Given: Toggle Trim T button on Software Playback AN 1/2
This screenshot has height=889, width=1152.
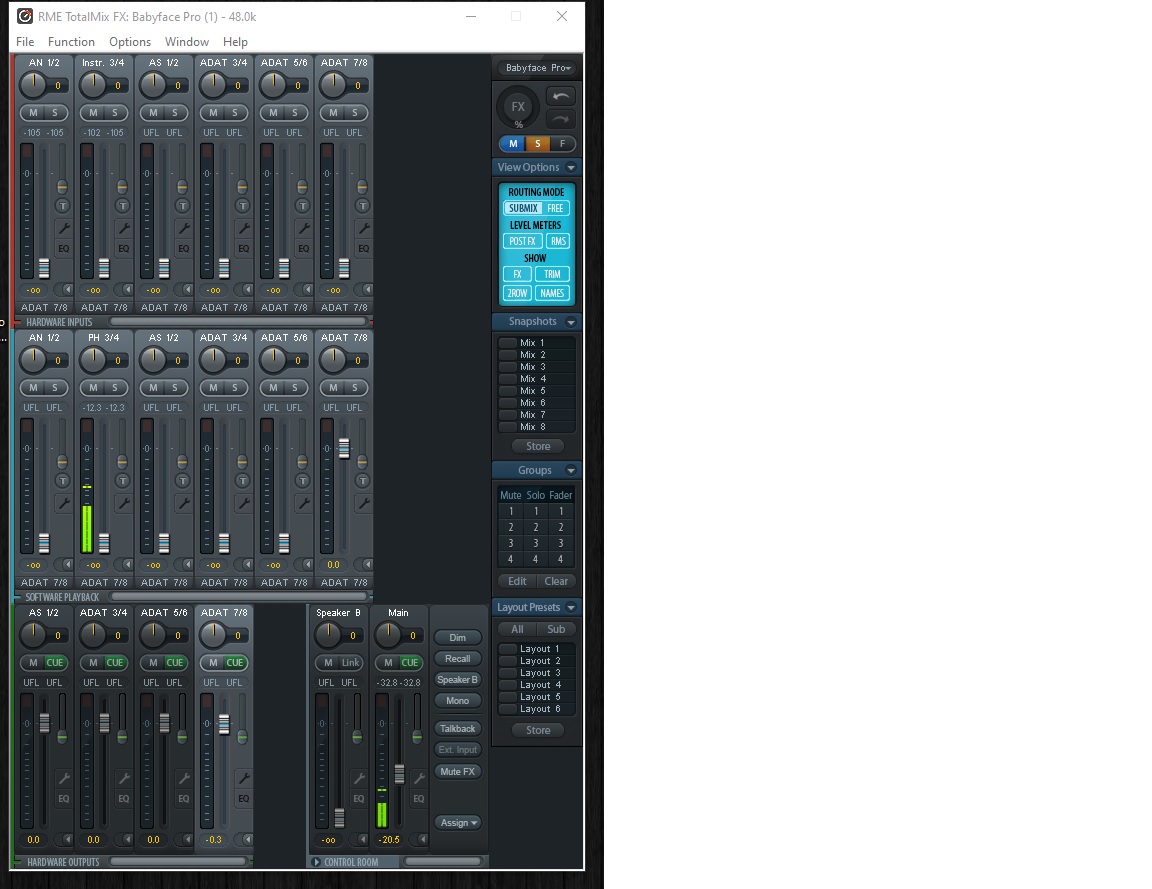Looking at the screenshot, I should pos(63,481).
